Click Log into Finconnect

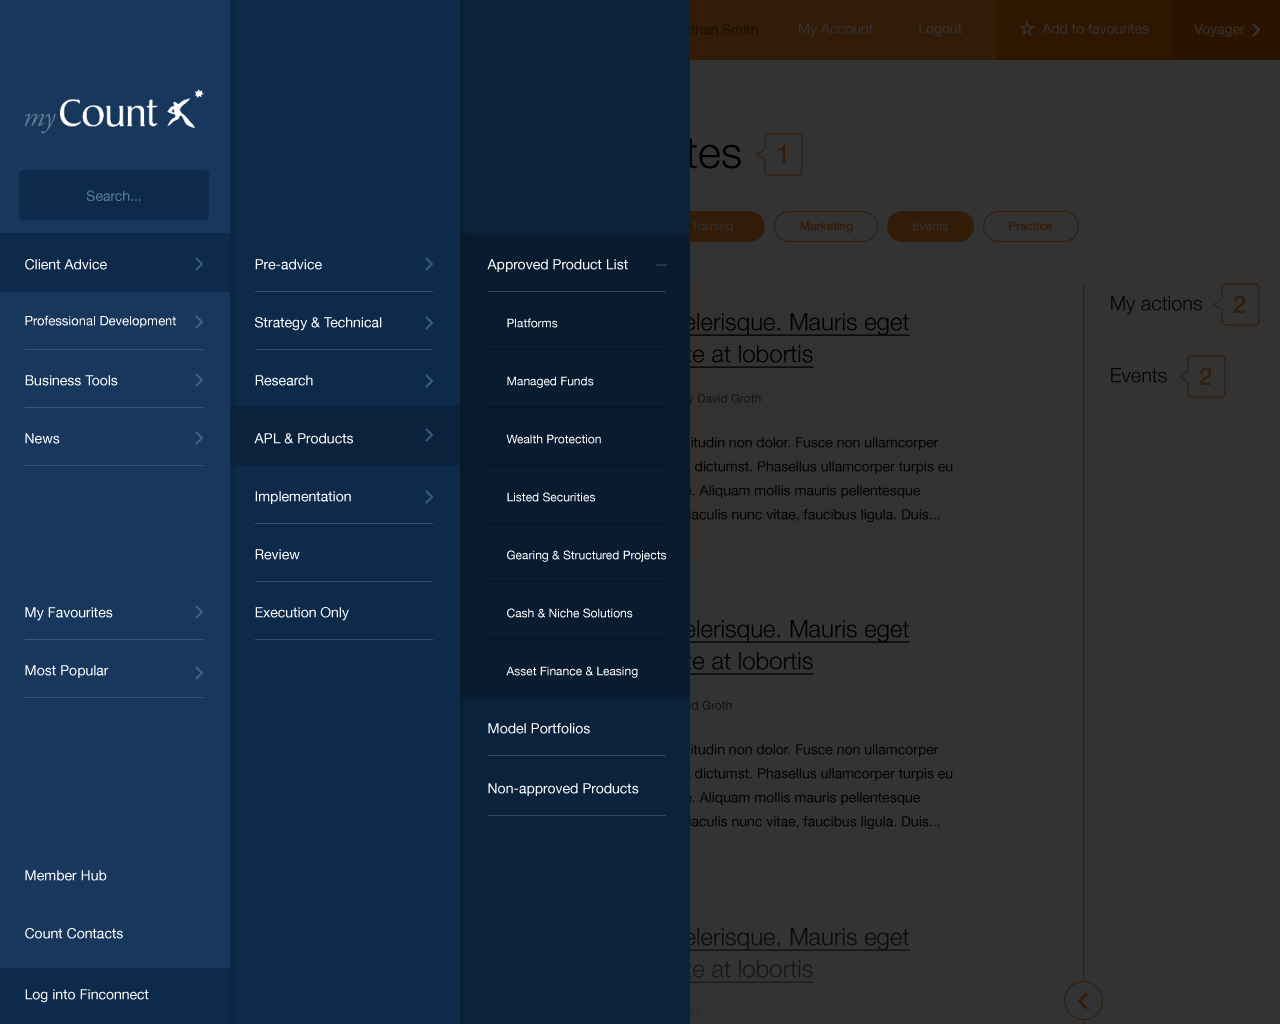86,994
